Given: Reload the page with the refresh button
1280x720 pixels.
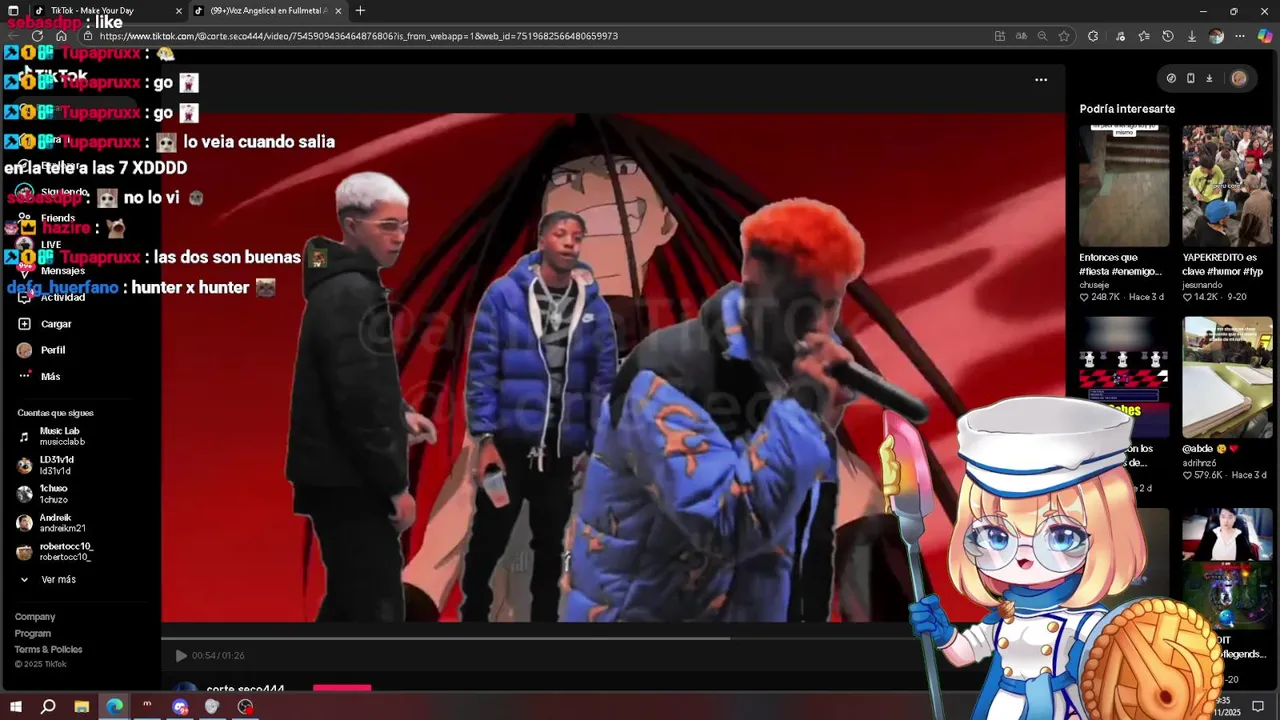Looking at the screenshot, I should pyautogui.click(x=37, y=36).
